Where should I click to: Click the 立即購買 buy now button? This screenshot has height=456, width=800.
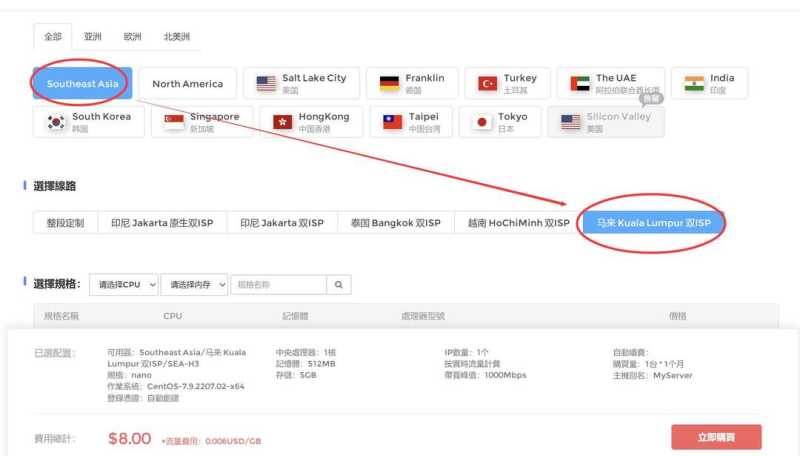[x=716, y=437]
